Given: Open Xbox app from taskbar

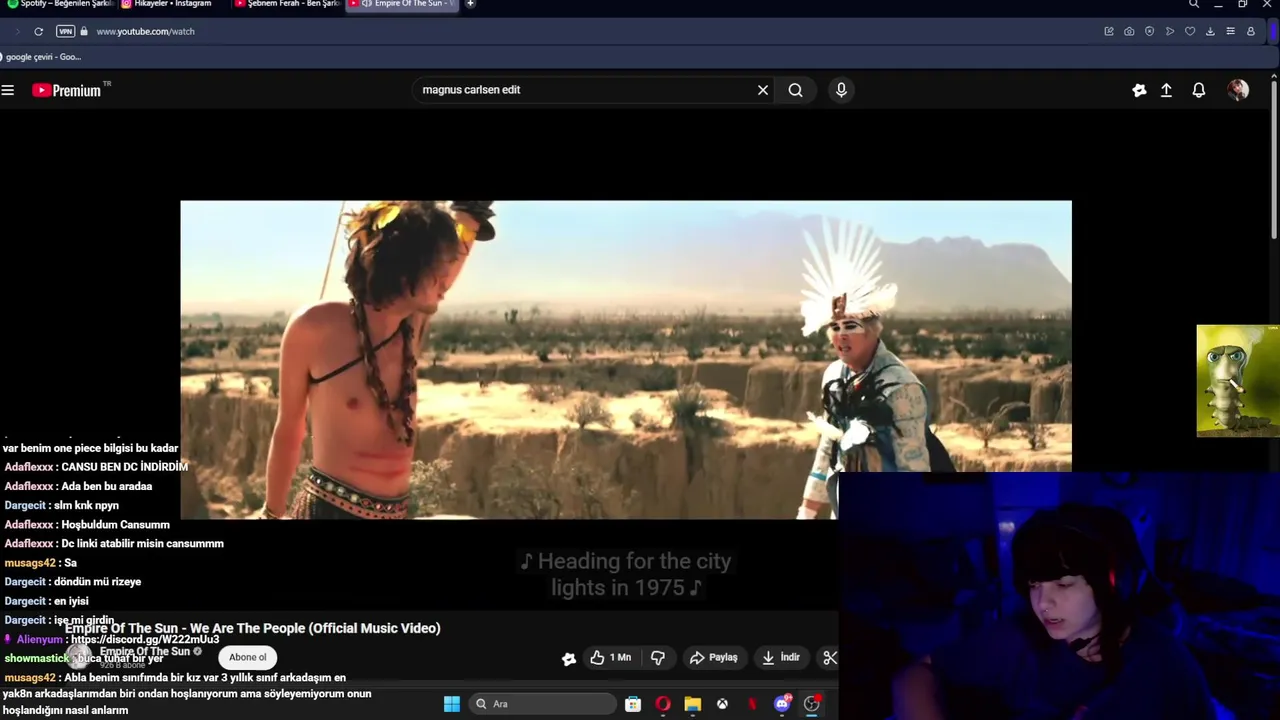Looking at the screenshot, I should (x=722, y=704).
